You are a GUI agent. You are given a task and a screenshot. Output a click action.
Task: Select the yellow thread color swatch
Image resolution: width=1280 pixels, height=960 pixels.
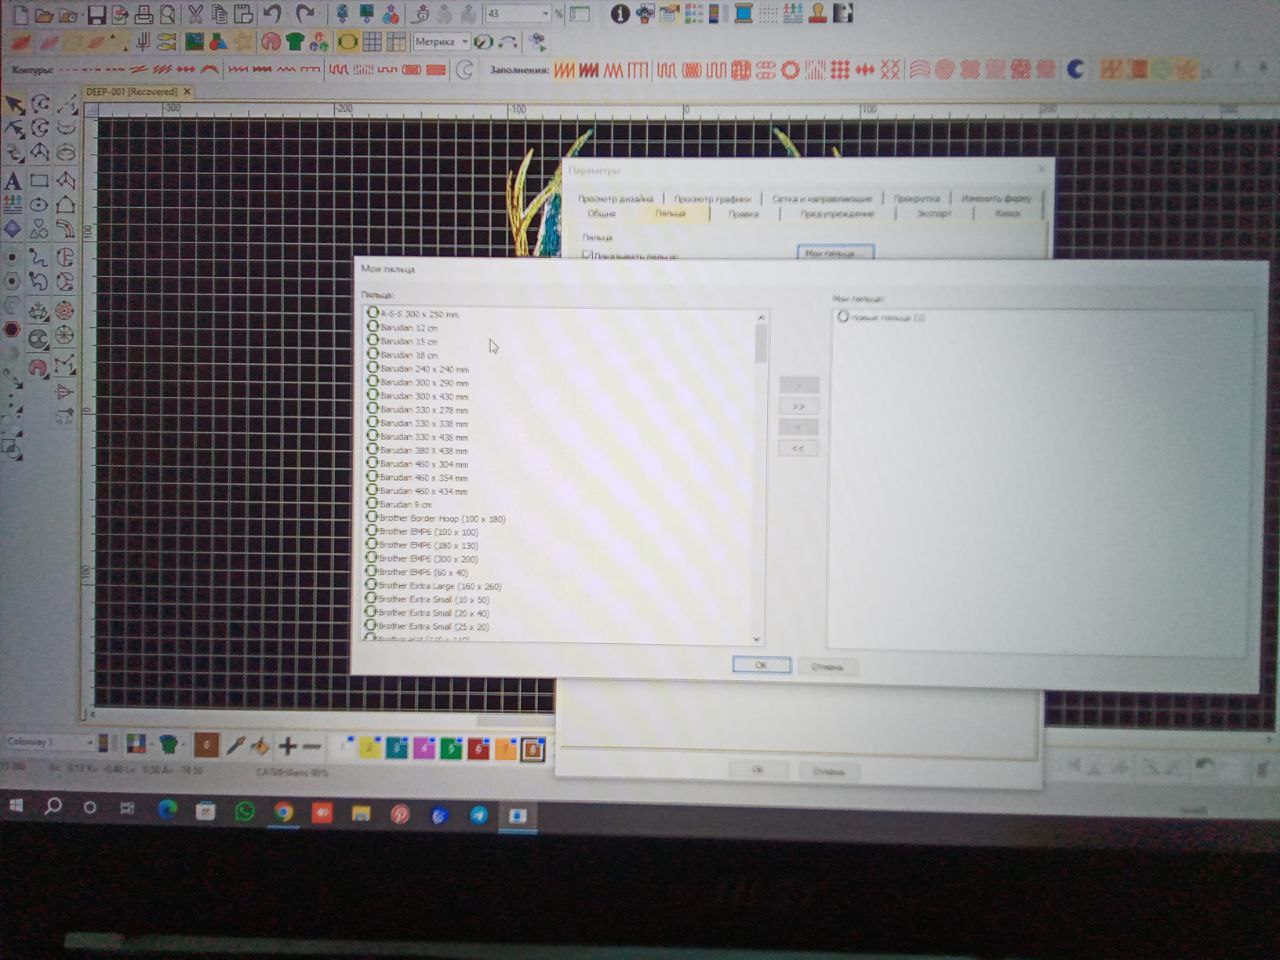click(x=370, y=747)
